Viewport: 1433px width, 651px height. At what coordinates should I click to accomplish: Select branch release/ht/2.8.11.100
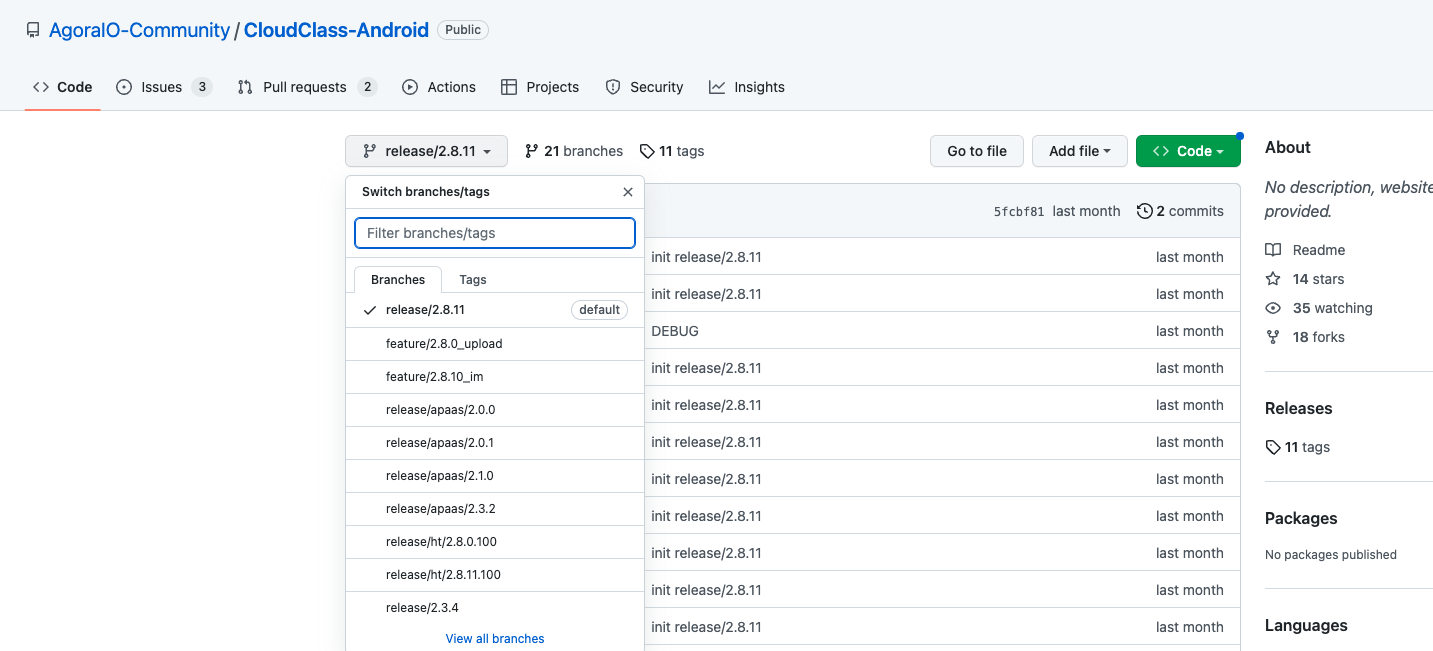click(x=495, y=575)
